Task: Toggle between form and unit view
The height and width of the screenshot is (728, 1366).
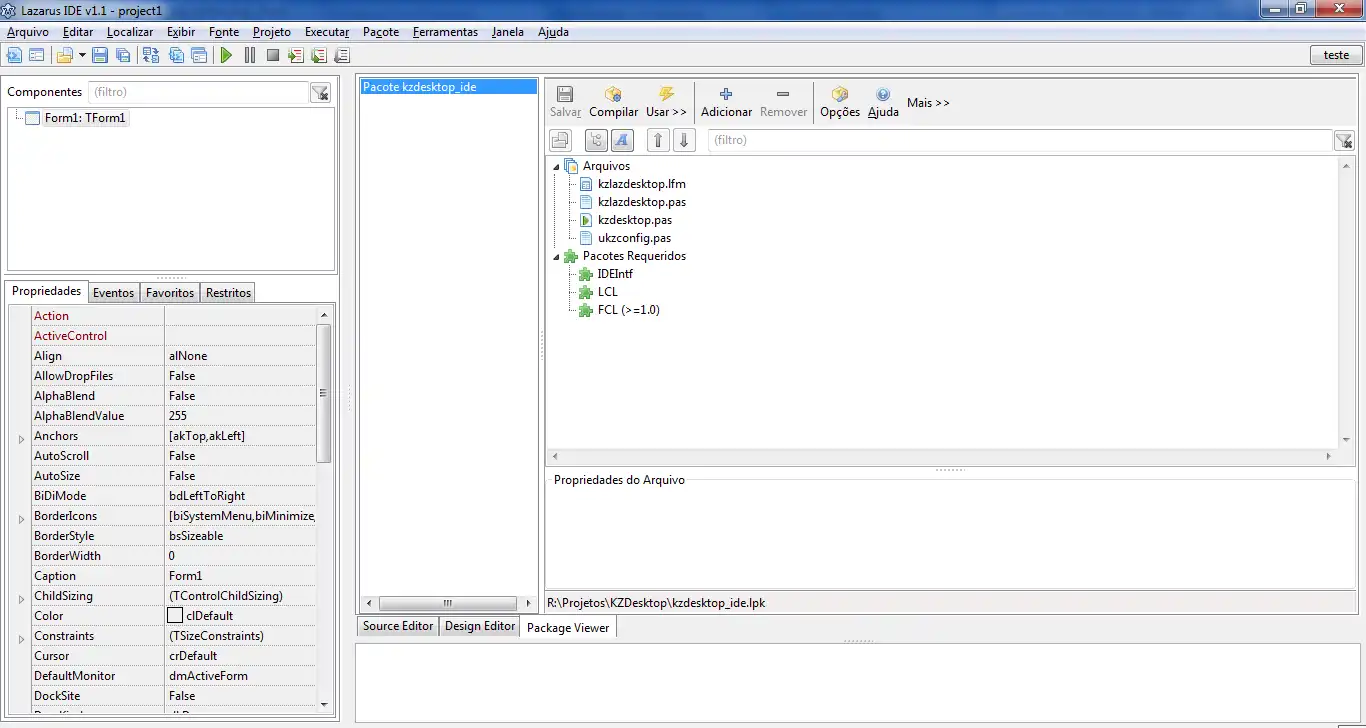Action: click(x=150, y=55)
